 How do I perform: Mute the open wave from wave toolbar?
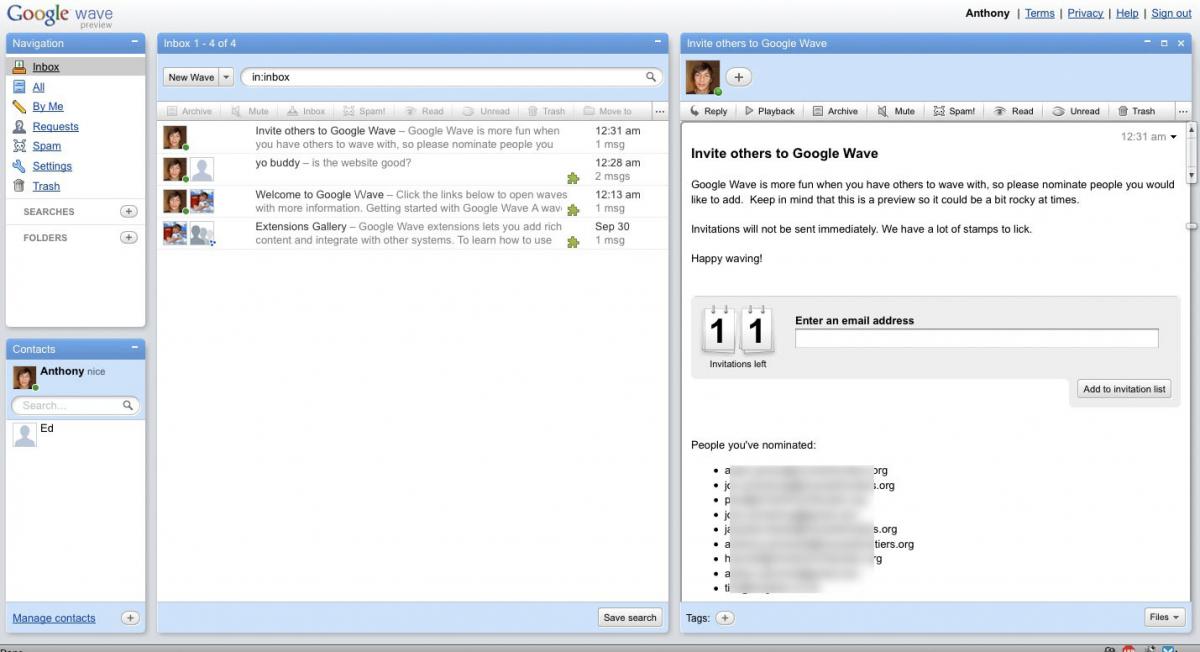coord(896,111)
